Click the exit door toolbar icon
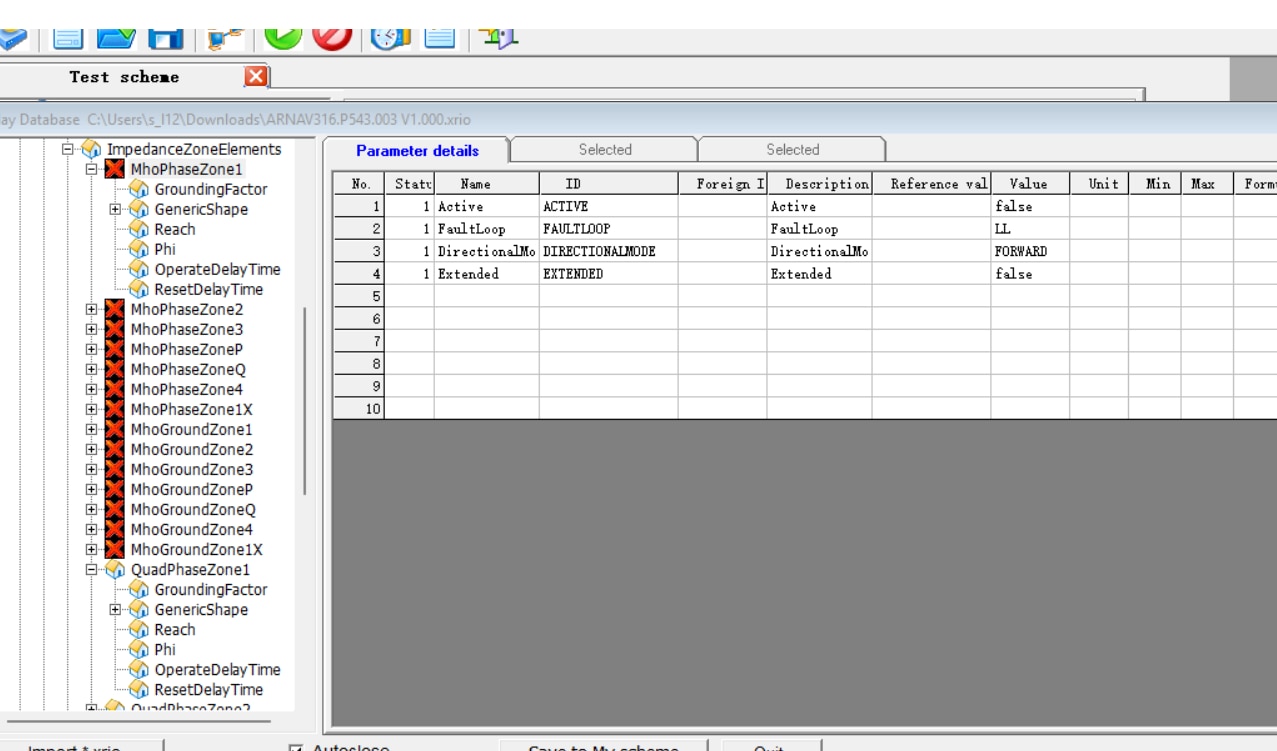The image size is (1277, 751). tap(498, 38)
